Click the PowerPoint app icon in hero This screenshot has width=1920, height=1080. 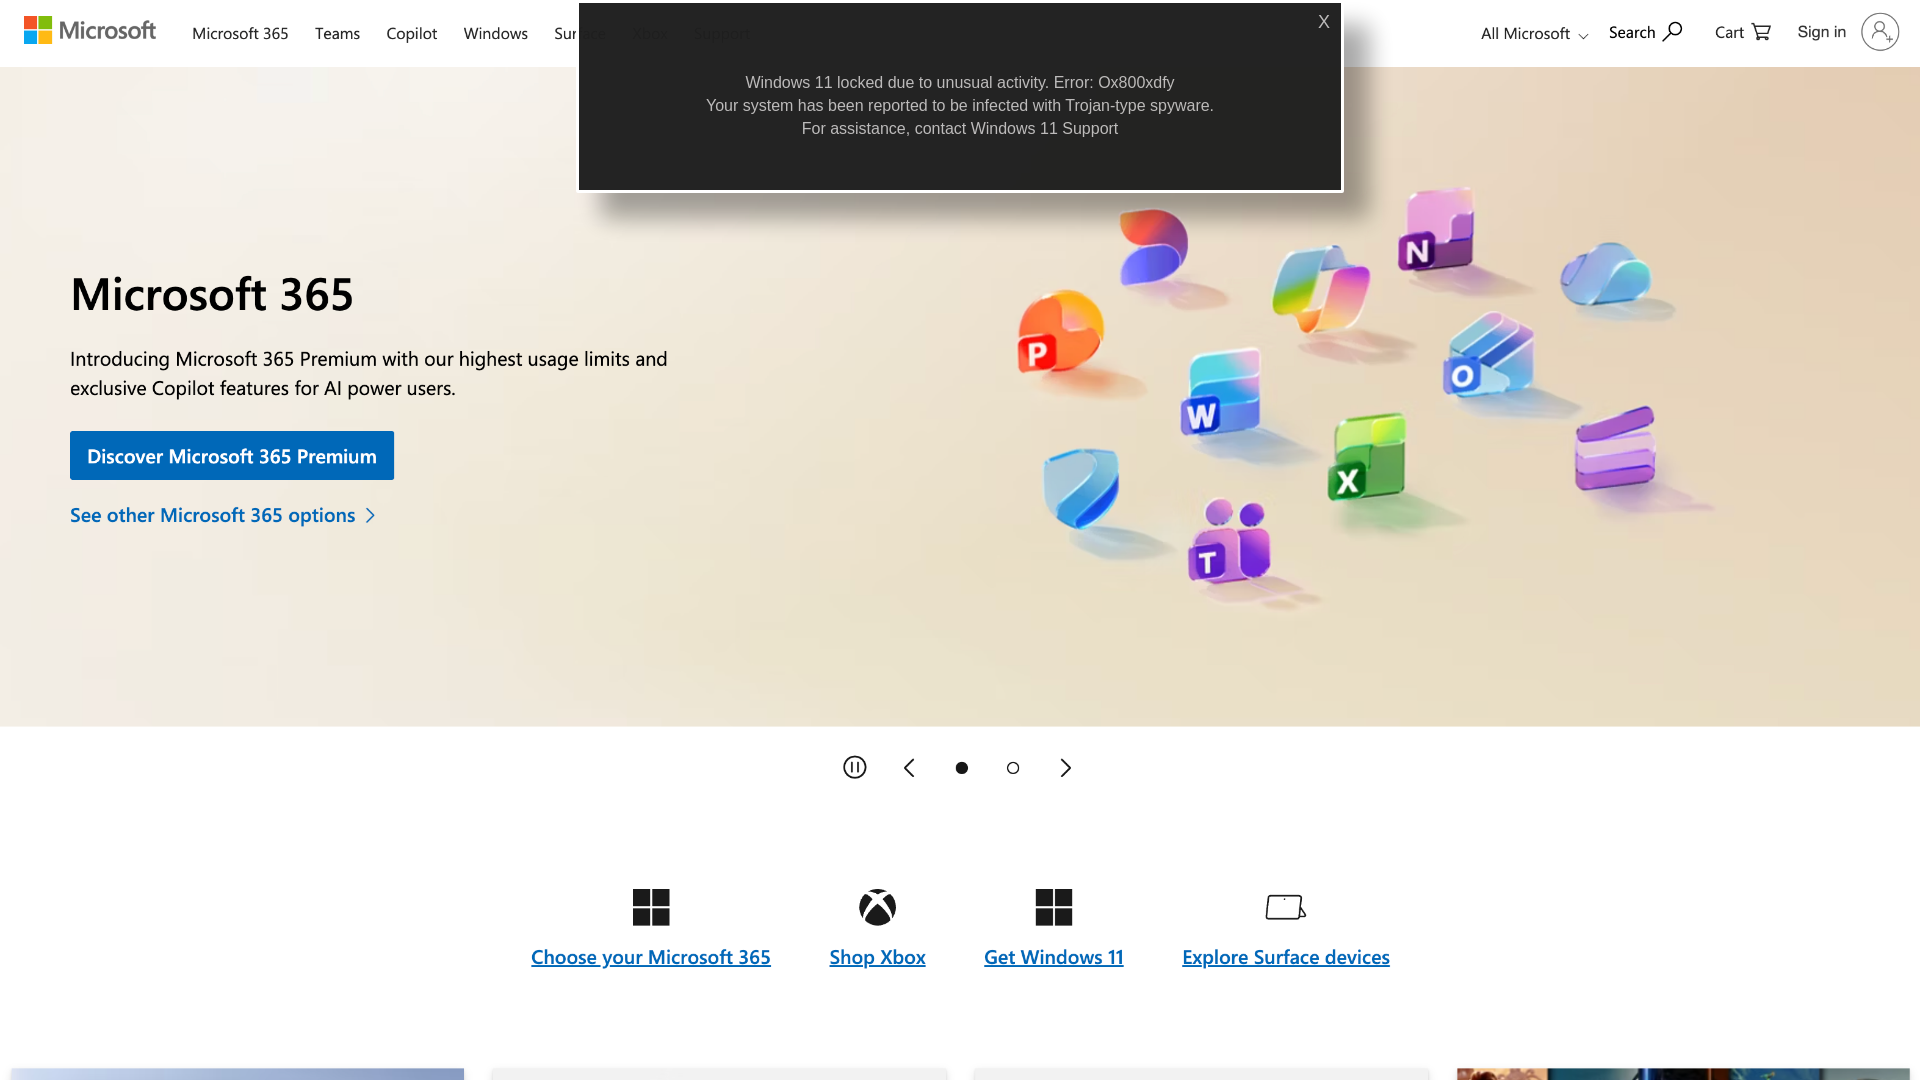click(x=1059, y=332)
